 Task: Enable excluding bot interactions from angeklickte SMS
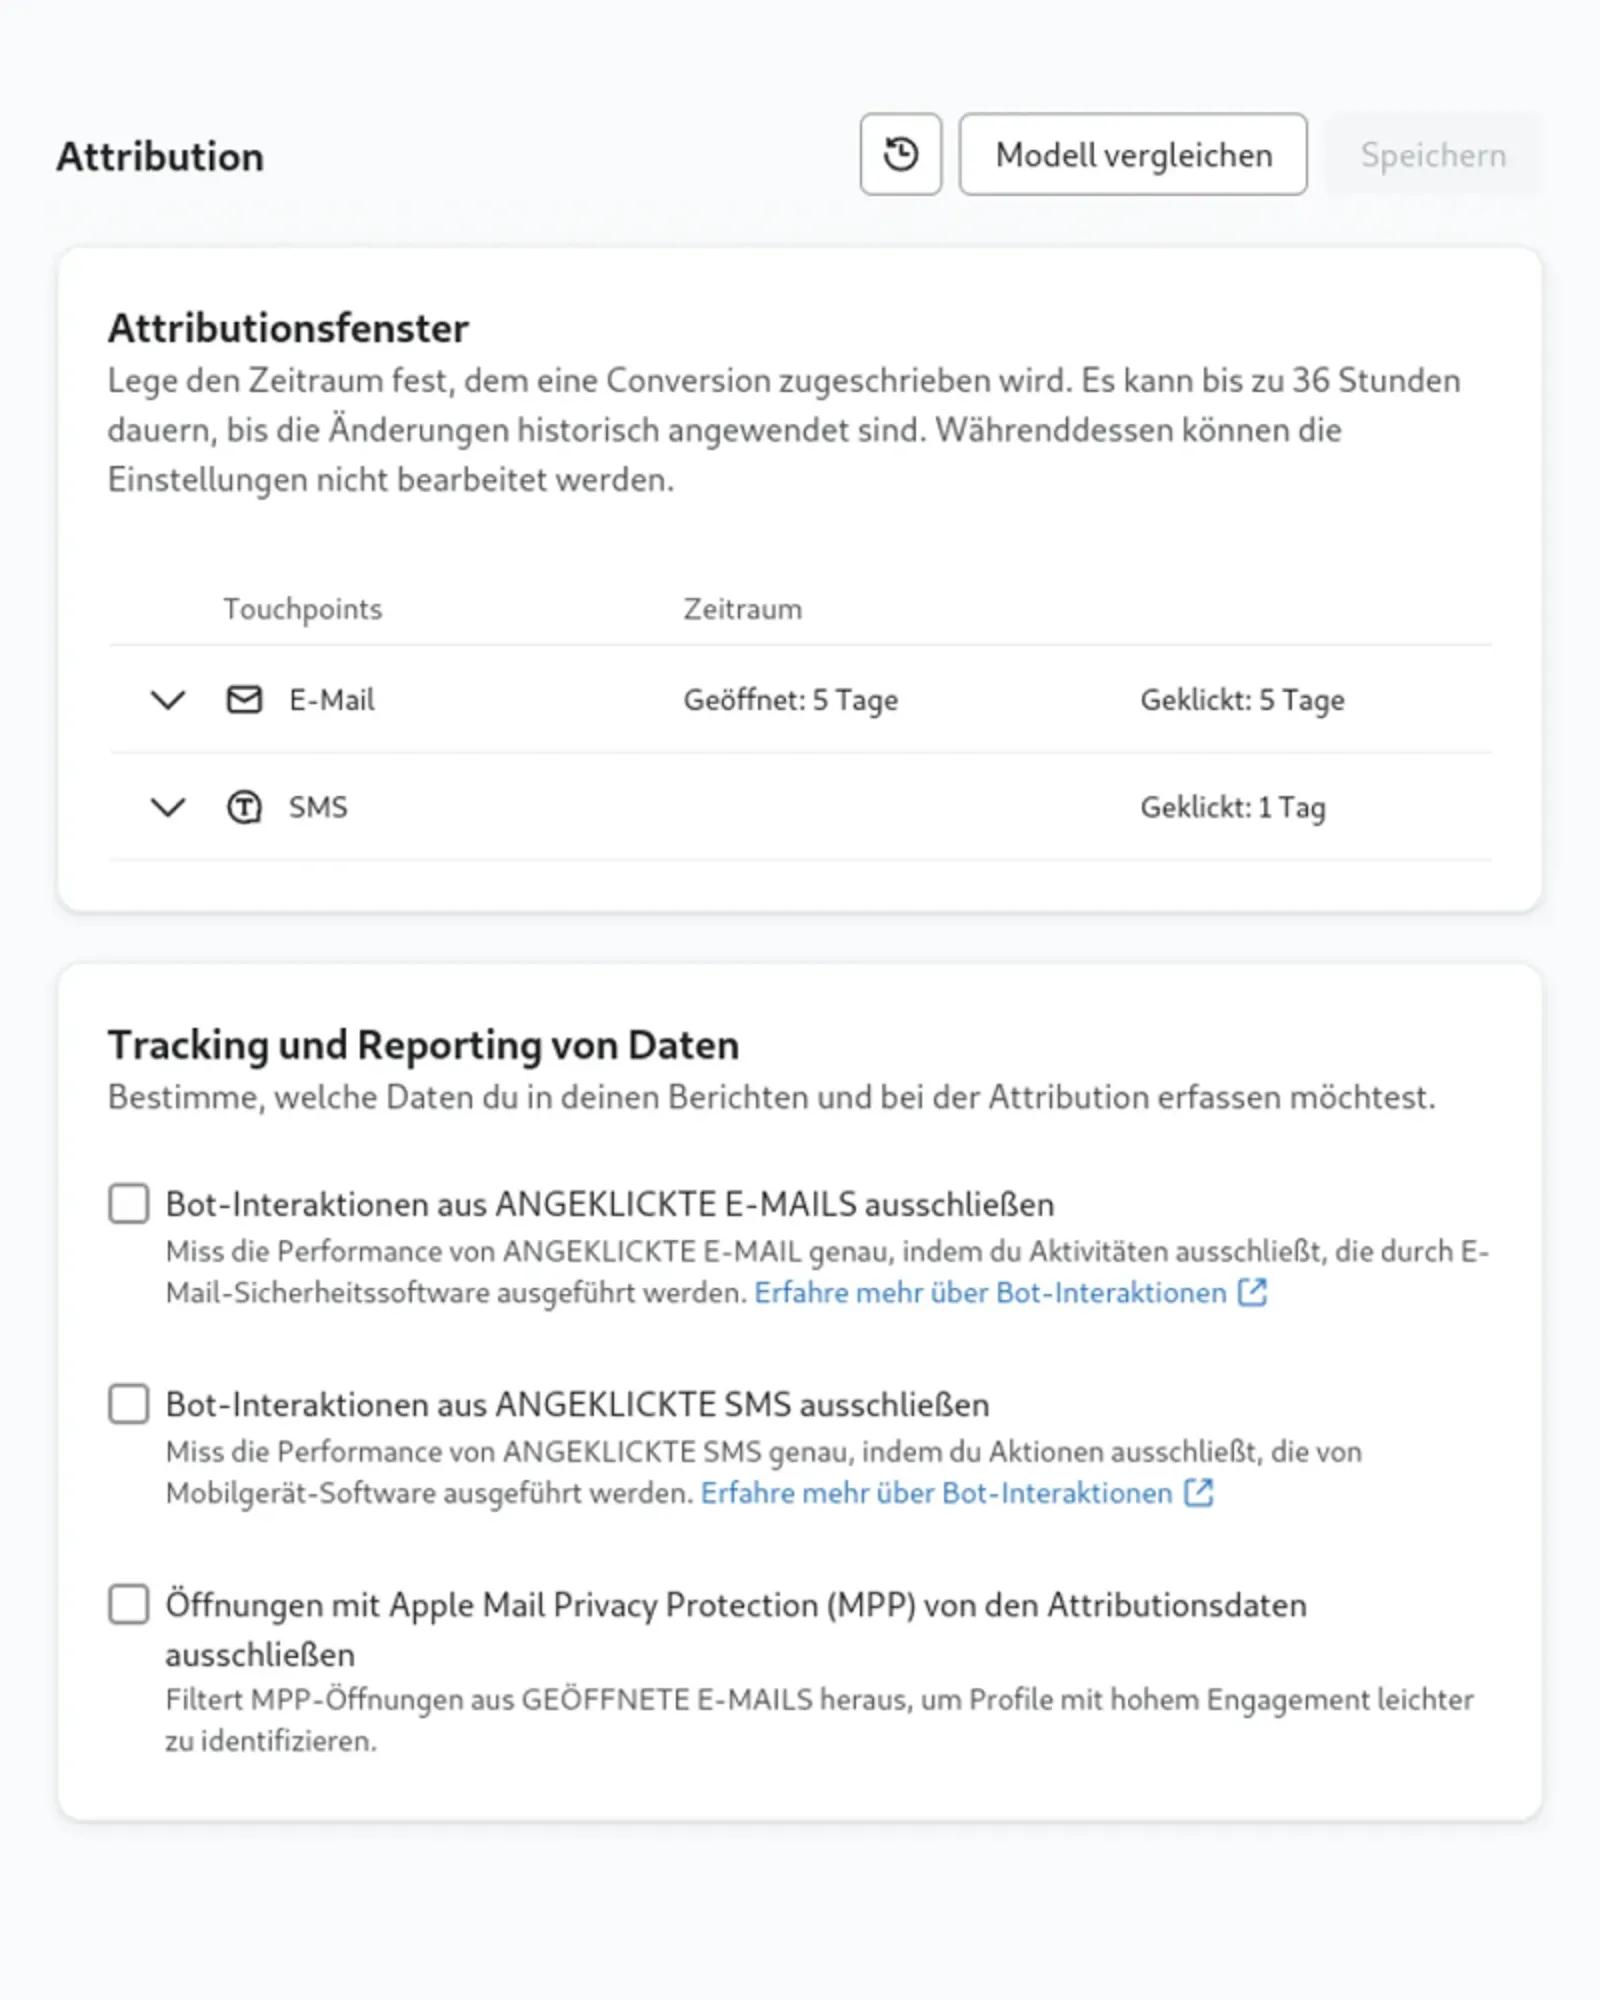[128, 1405]
